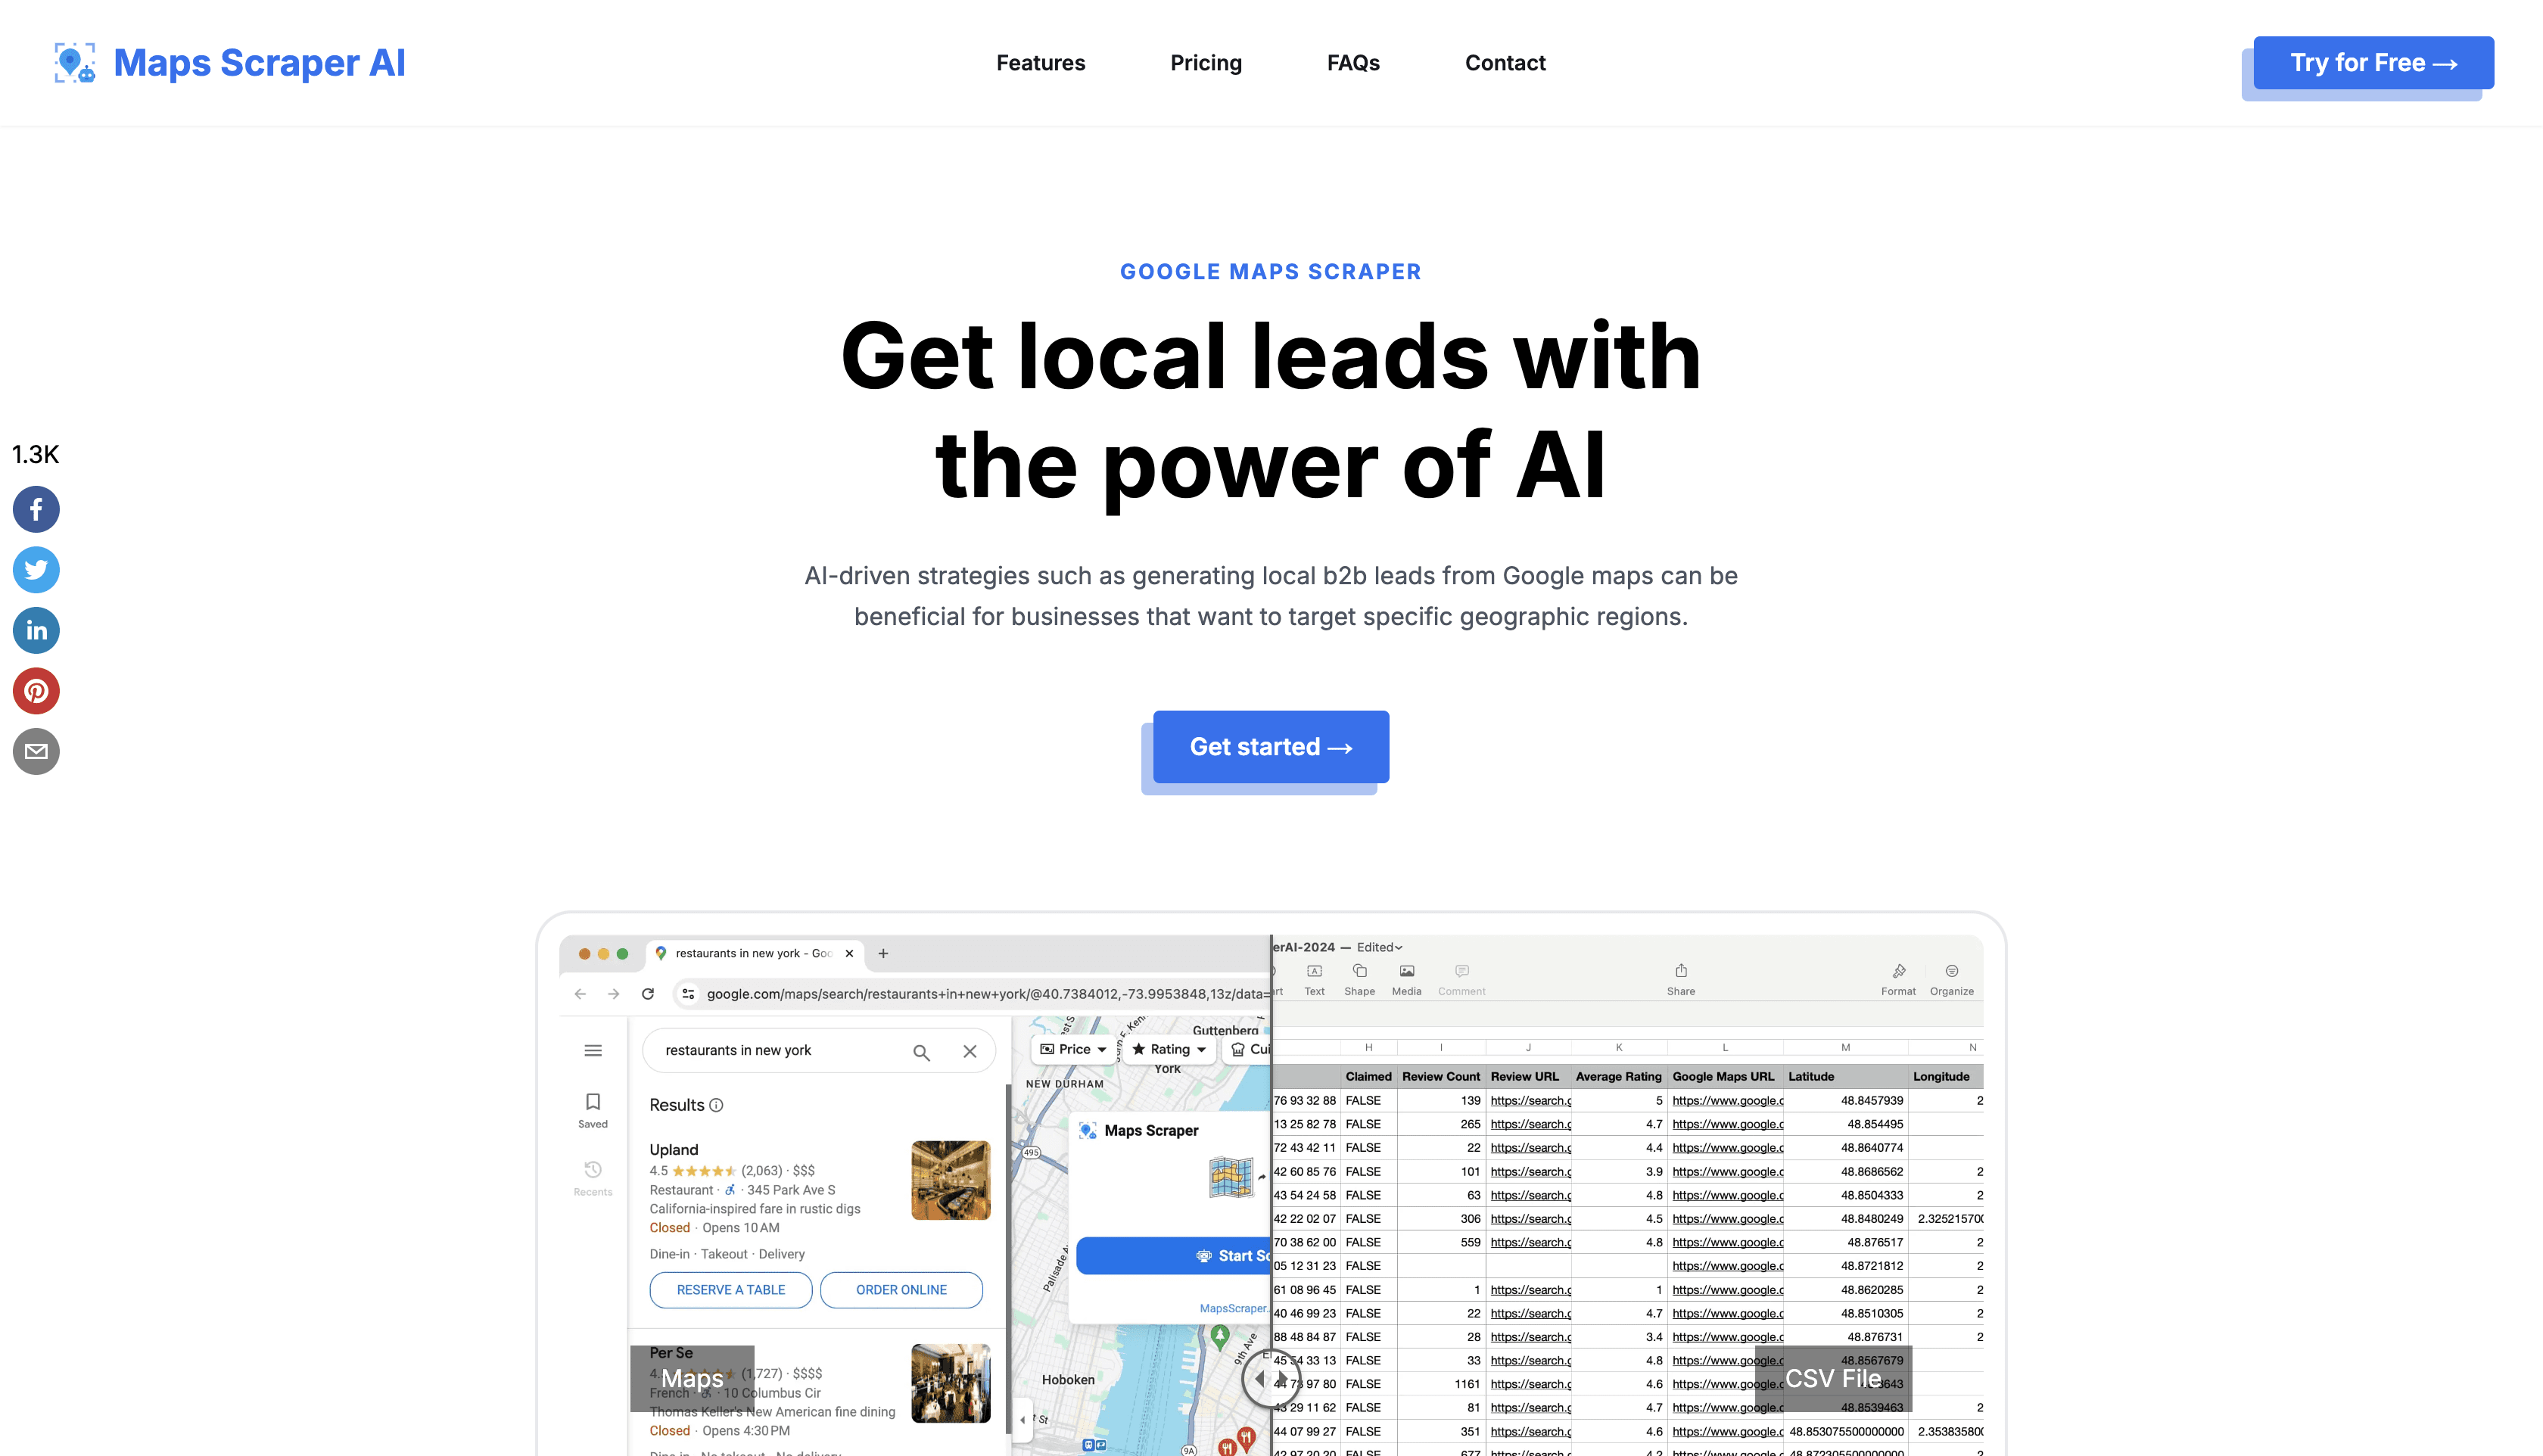Click the Google Maps URL column header
The width and height of the screenshot is (2543, 1456).
point(1723,1076)
